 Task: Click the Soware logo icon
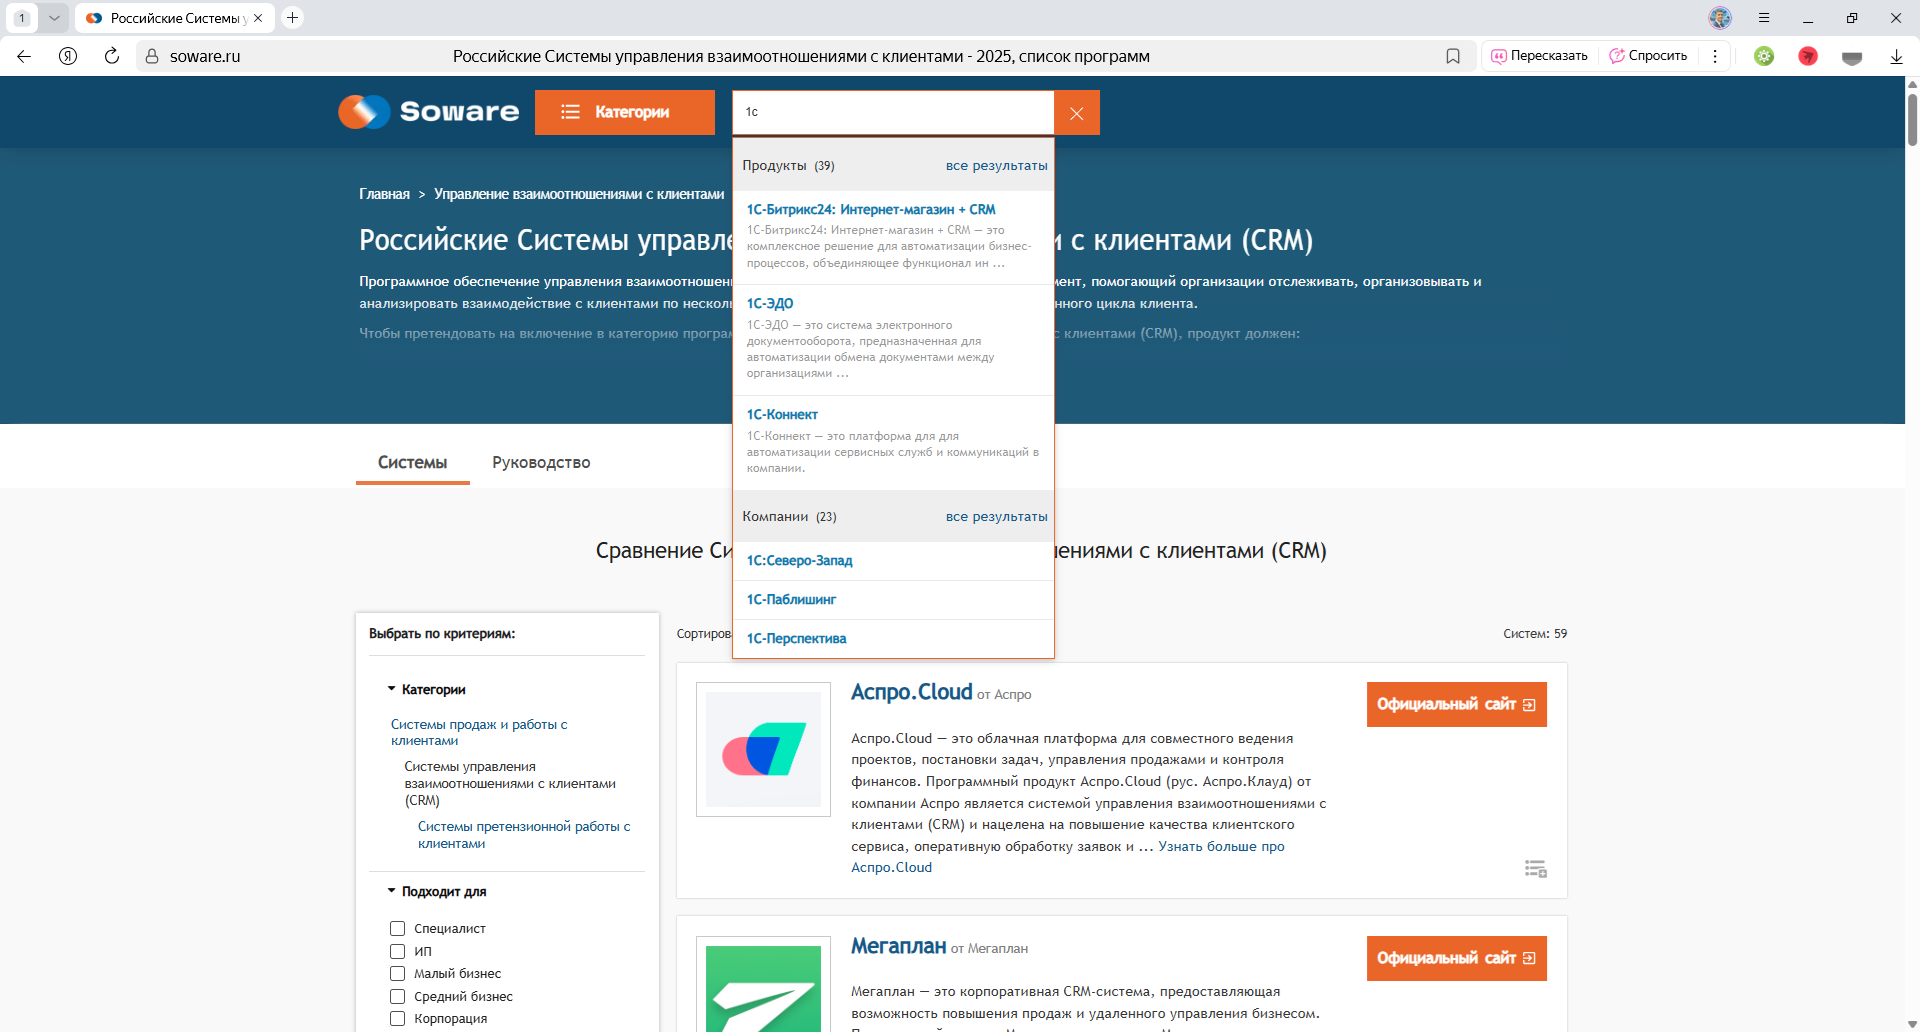364,112
